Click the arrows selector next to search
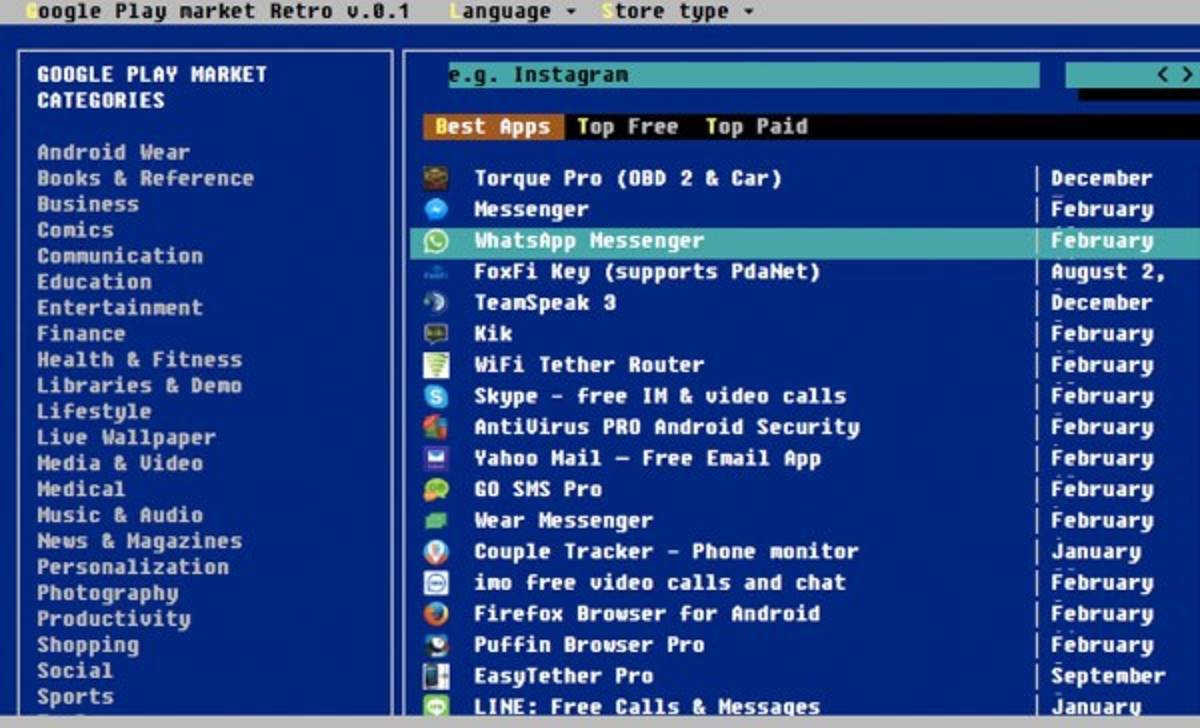The image size is (1200, 728). (1174, 75)
